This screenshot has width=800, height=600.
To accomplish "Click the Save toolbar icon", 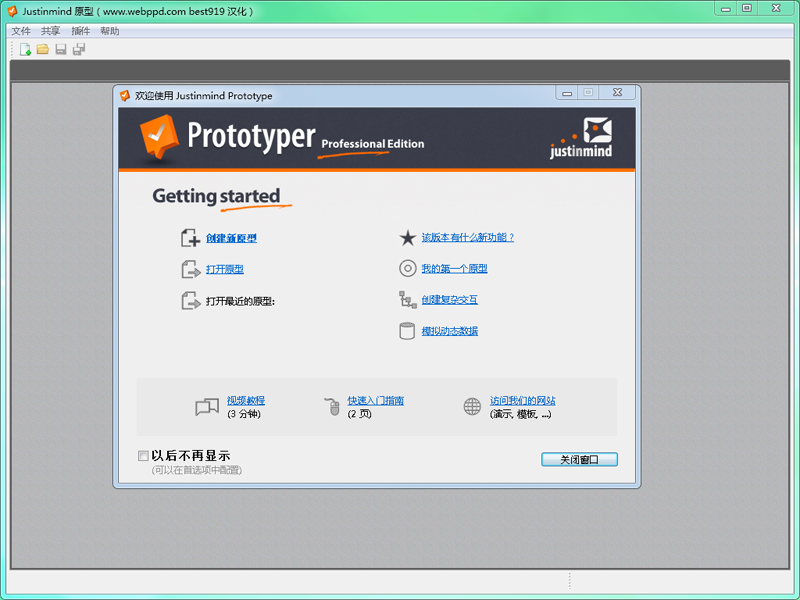I will 61,49.
